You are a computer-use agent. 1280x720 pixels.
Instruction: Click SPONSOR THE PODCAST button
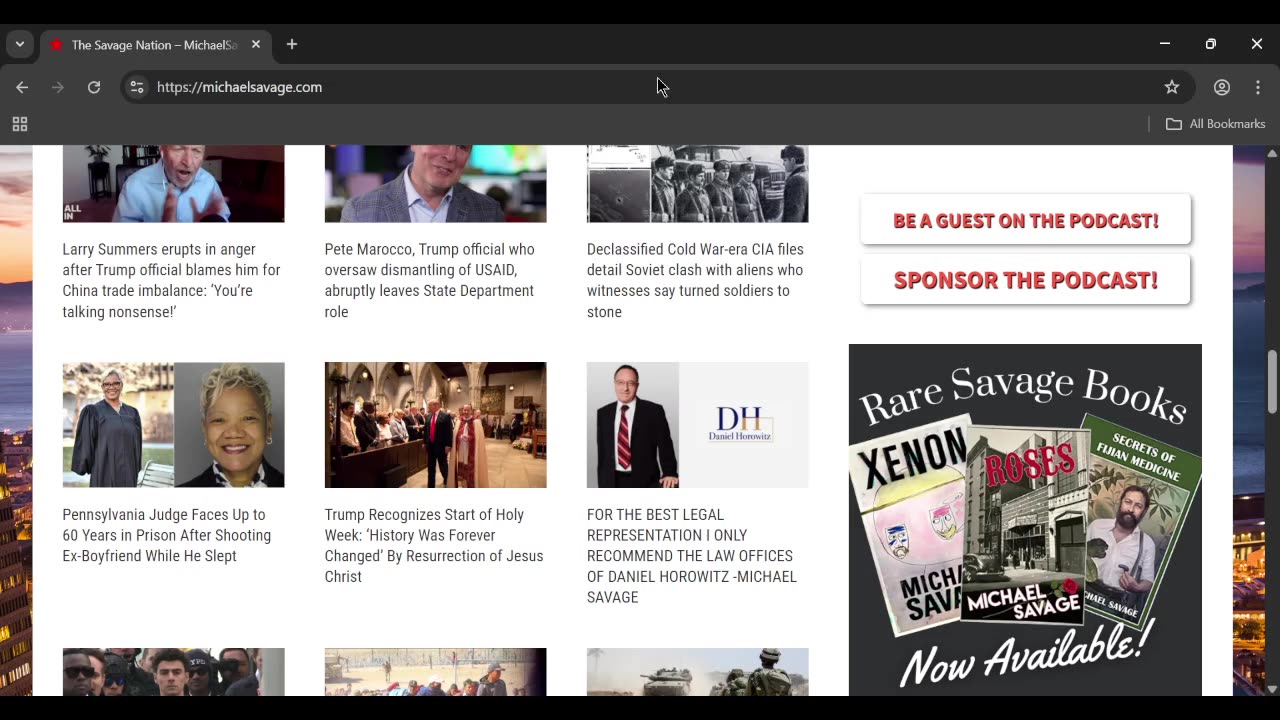click(x=1025, y=280)
